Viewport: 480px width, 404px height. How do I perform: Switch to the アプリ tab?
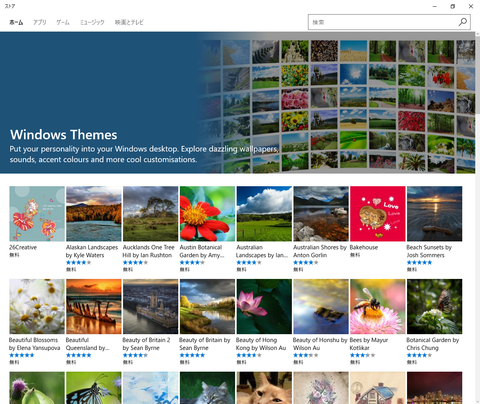[39, 22]
